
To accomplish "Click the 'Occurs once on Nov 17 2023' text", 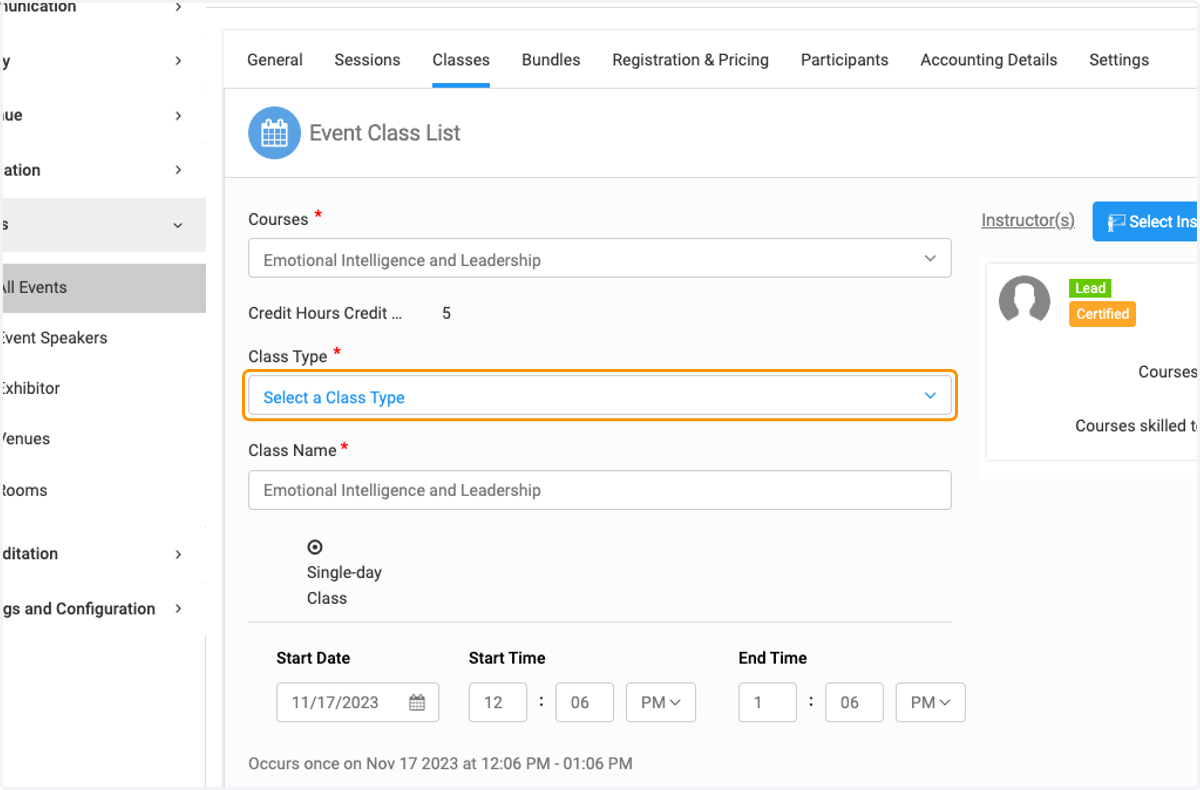I will [x=440, y=763].
